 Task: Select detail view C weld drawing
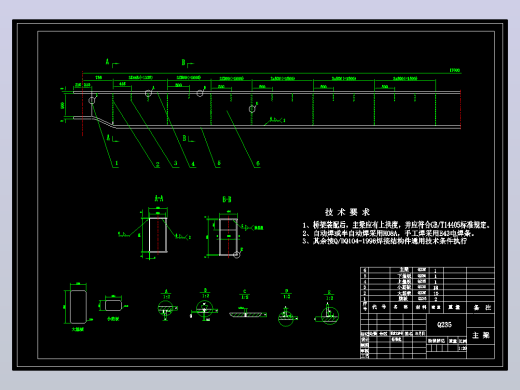247,304
